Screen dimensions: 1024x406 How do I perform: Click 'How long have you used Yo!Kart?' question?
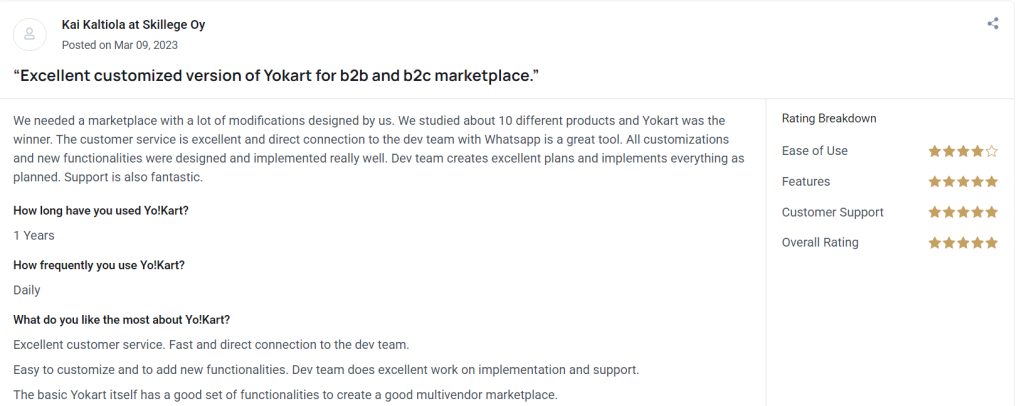(x=101, y=210)
